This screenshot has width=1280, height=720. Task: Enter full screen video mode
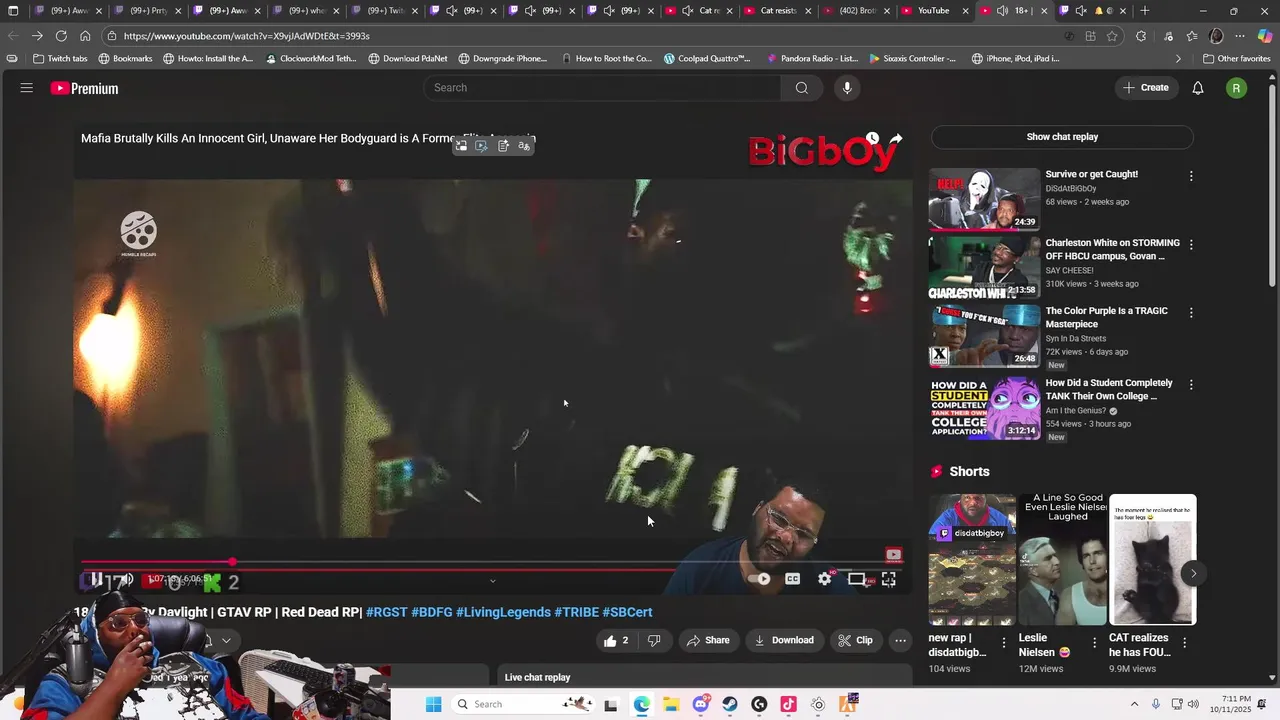(x=889, y=579)
